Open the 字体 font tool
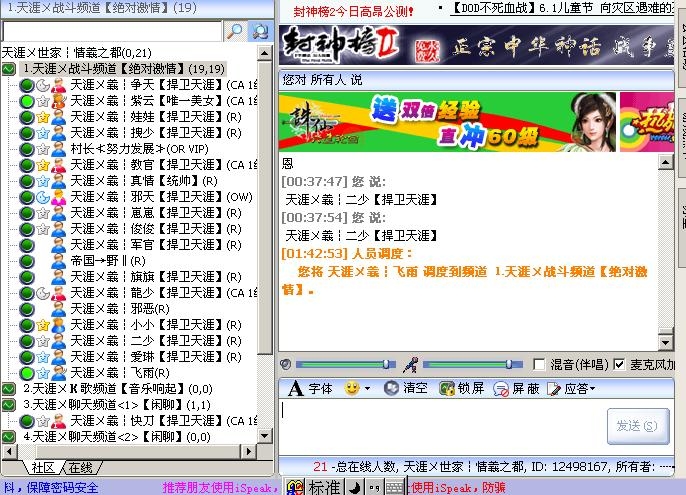This screenshot has height=495, width=686. click(310, 388)
